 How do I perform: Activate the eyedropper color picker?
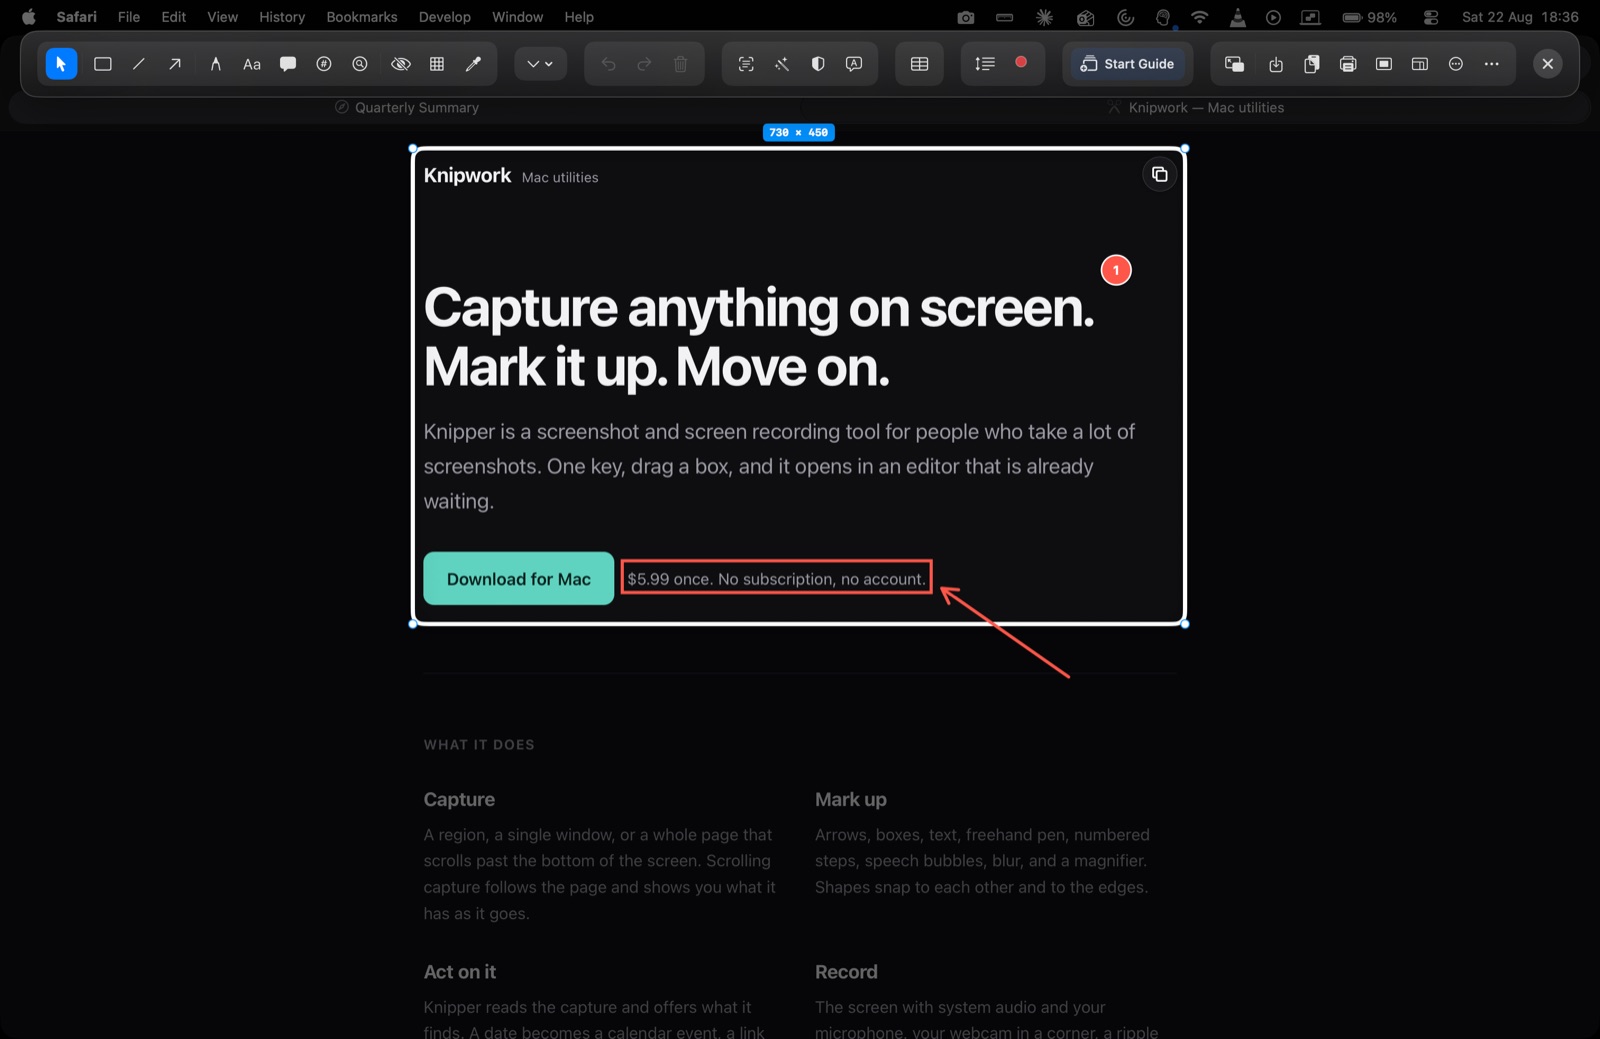pyautogui.click(x=473, y=64)
